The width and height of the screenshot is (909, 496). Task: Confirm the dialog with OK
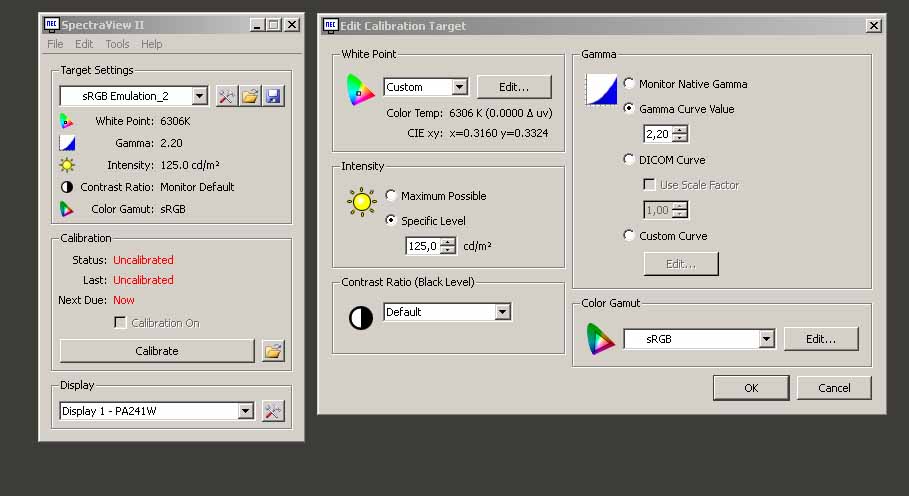coord(751,388)
